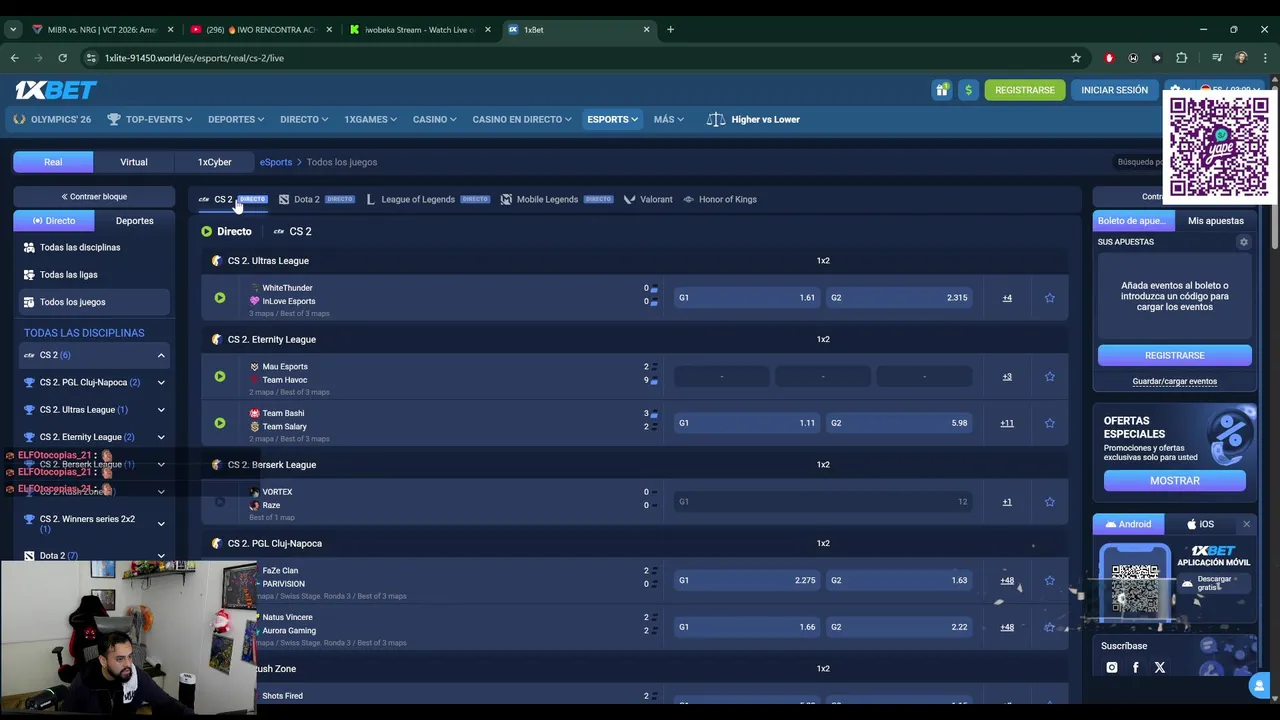Open the DEPORTES dropdown menu
The height and width of the screenshot is (720, 1280).
[x=236, y=119]
